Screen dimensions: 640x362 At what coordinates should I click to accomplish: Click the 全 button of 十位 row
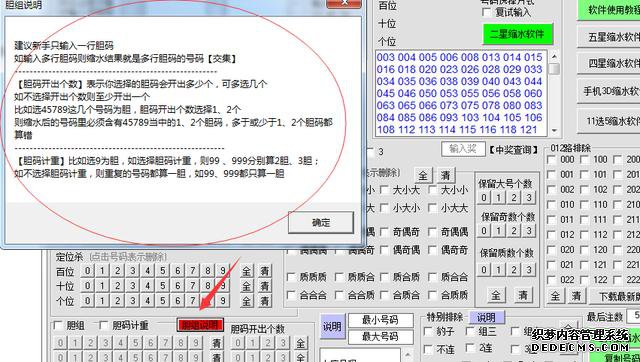(247, 286)
